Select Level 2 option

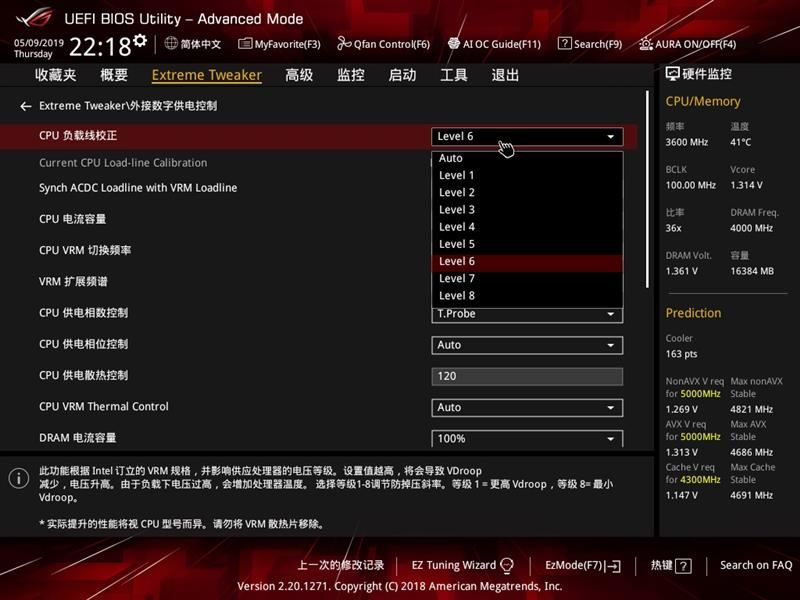pyautogui.click(x=527, y=193)
